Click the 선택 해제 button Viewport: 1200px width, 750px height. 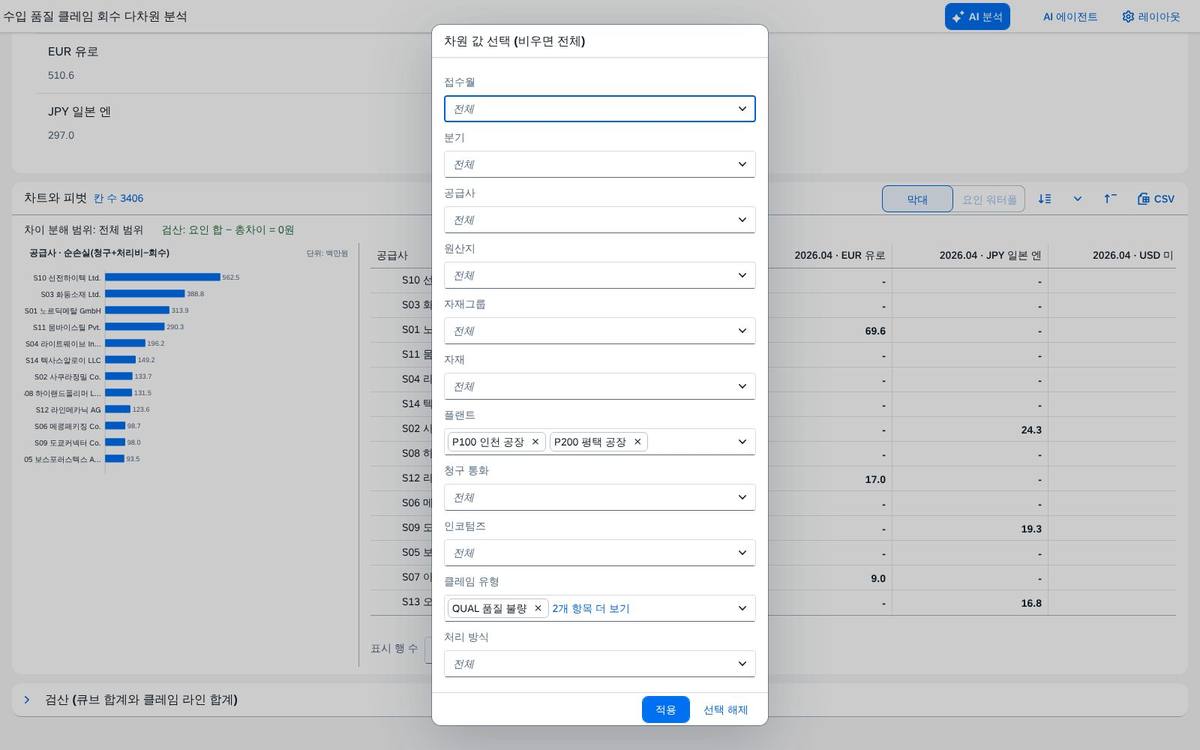(726, 710)
